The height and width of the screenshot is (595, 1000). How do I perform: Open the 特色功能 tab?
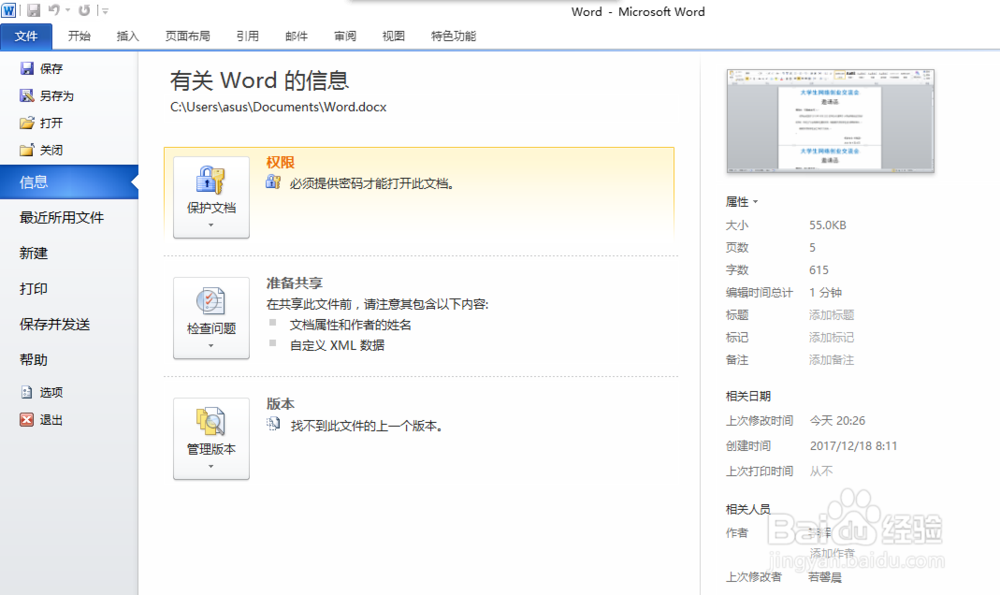[453, 36]
